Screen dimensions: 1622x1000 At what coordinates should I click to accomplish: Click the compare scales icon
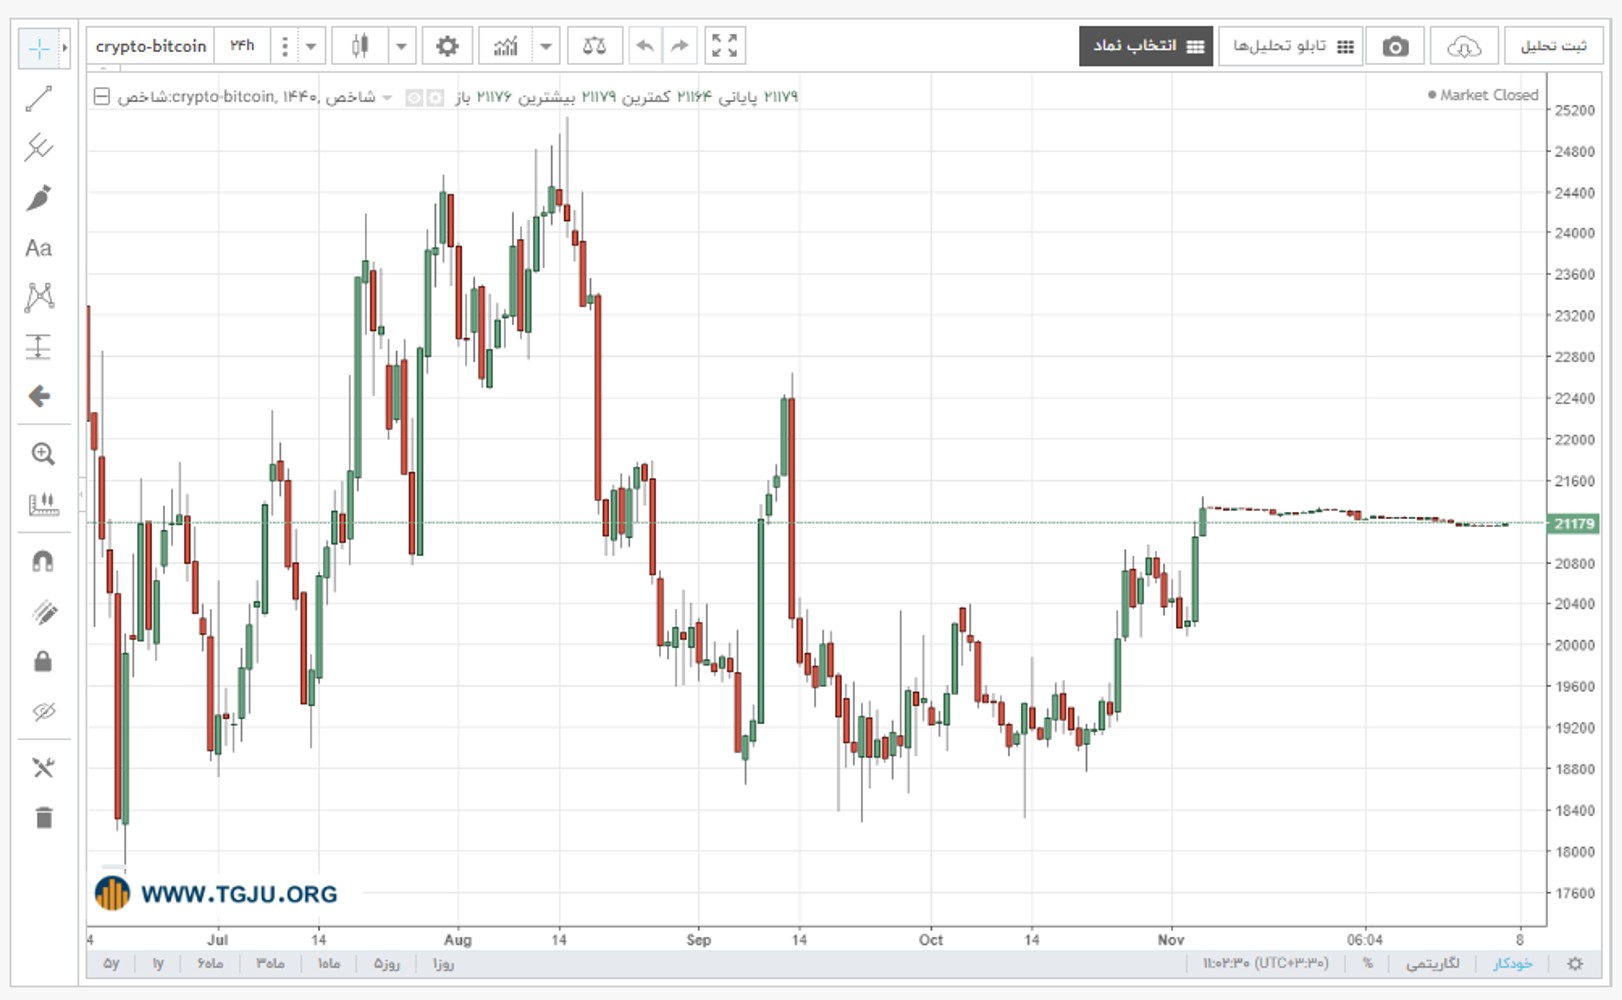(x=594, y=46)
